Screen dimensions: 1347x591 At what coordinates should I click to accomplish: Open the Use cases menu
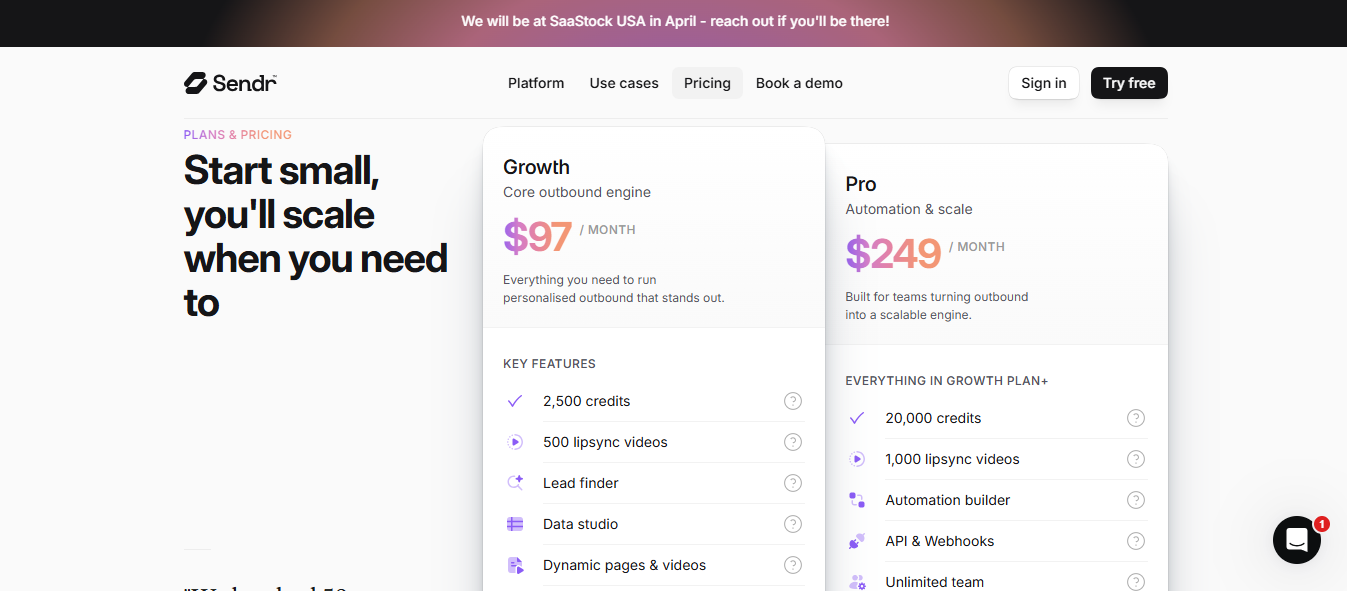point(623,83)
